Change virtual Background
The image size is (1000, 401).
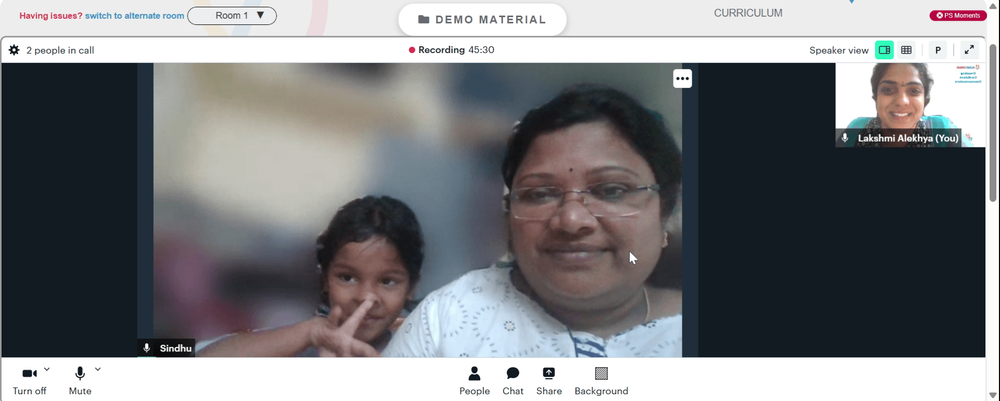point(601,381)
